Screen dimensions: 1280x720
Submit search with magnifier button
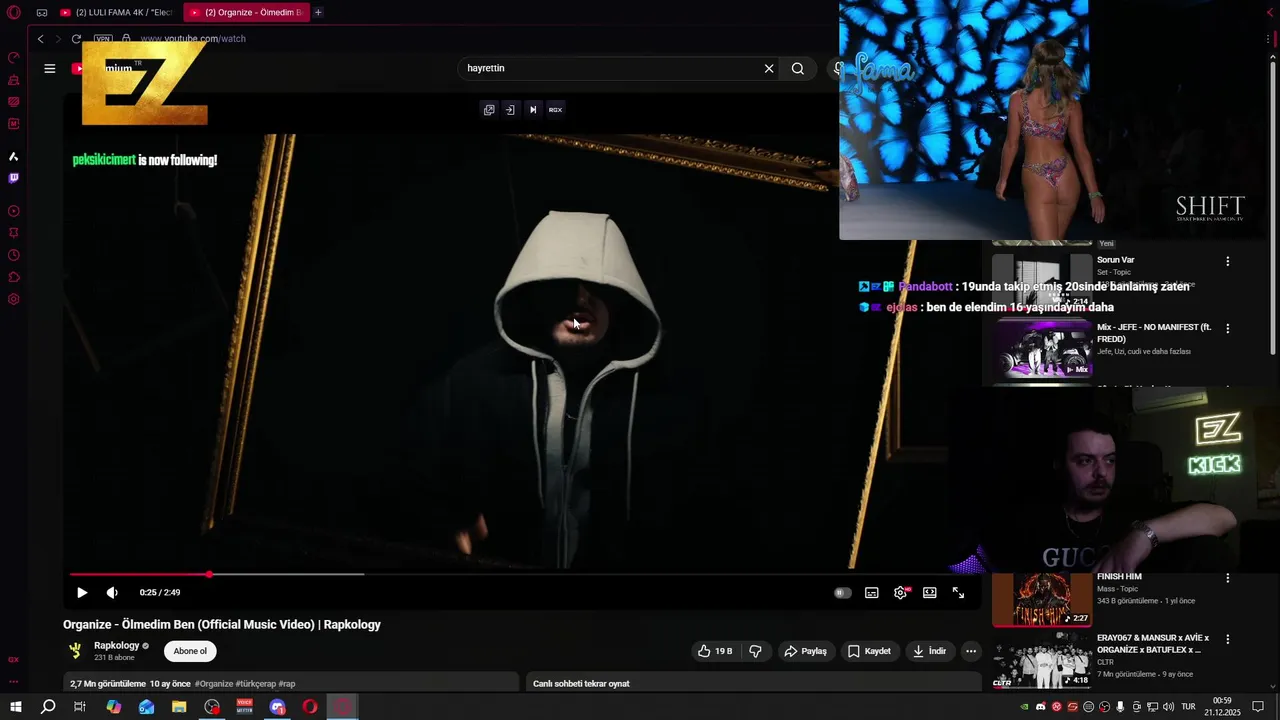pos(798,69)
